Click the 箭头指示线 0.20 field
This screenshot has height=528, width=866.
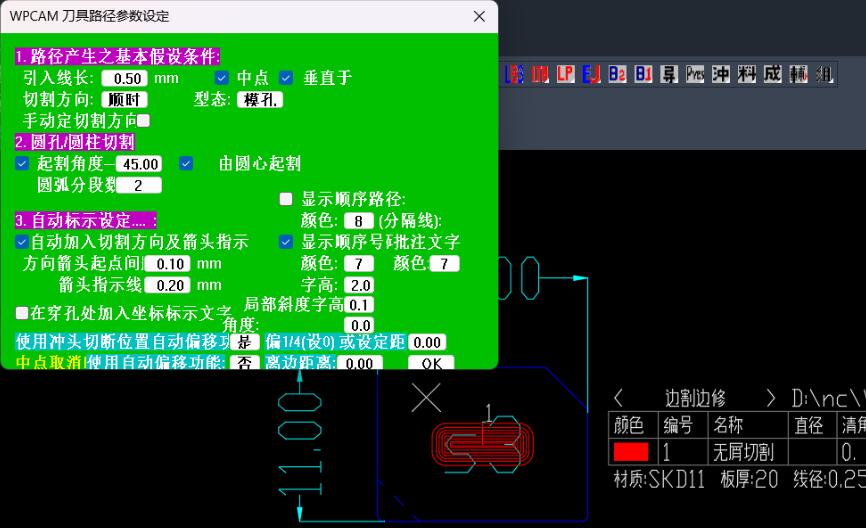pyautogui.click(x=167, y=285)
